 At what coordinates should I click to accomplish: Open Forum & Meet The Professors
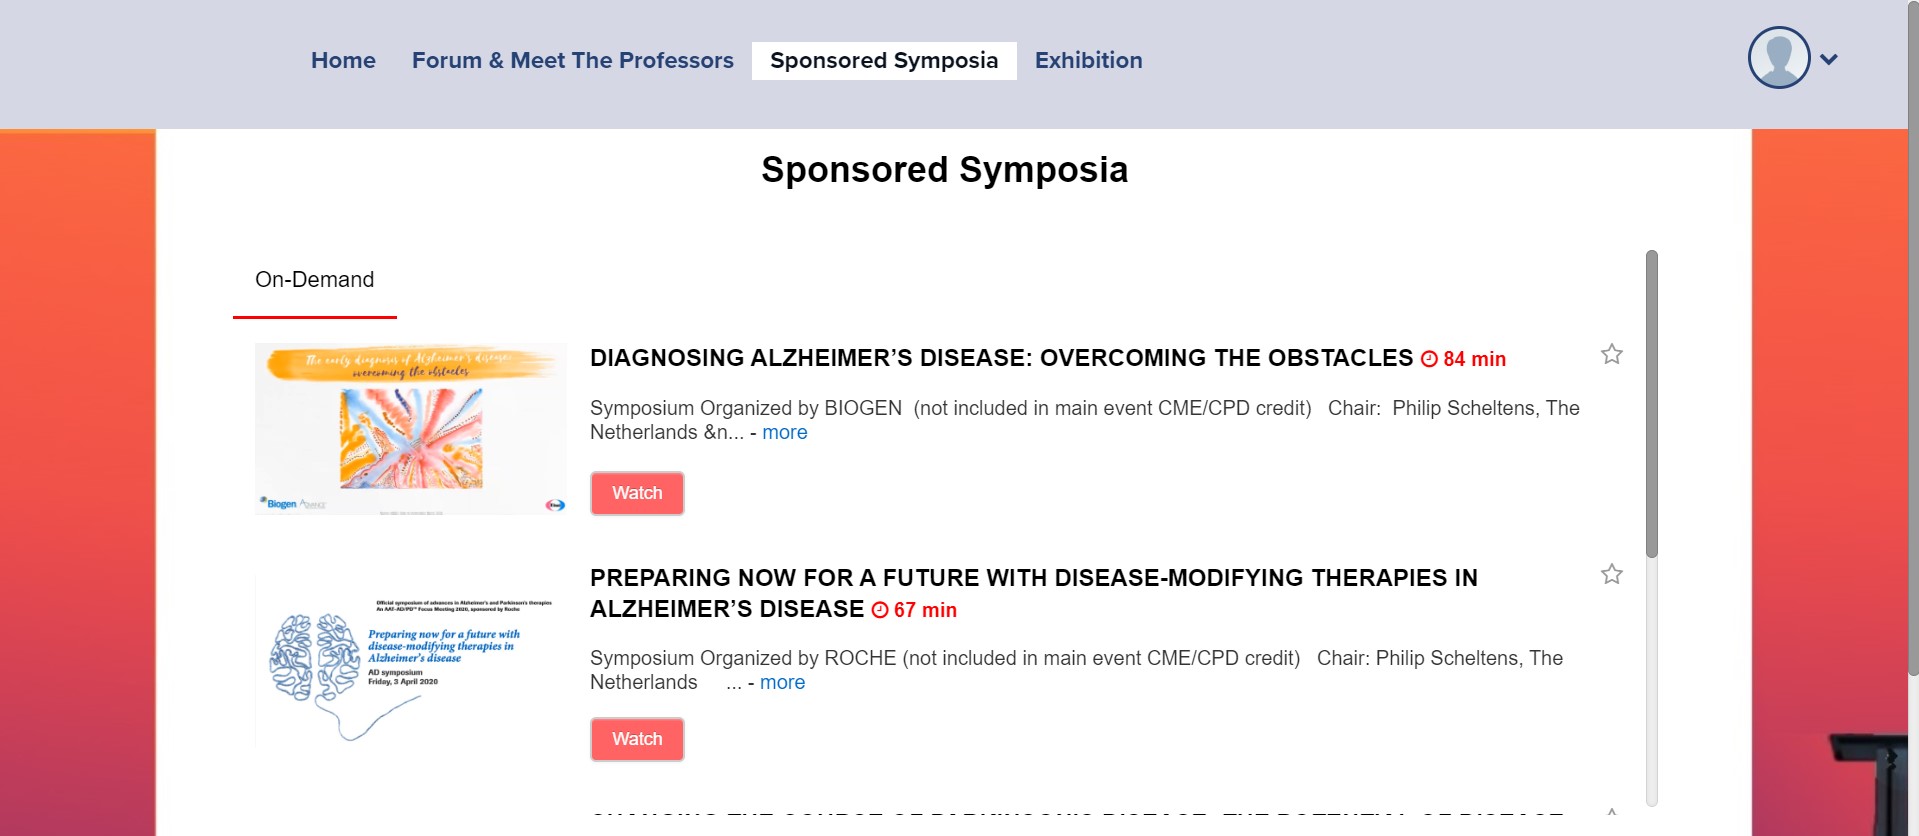pos(572,61)
